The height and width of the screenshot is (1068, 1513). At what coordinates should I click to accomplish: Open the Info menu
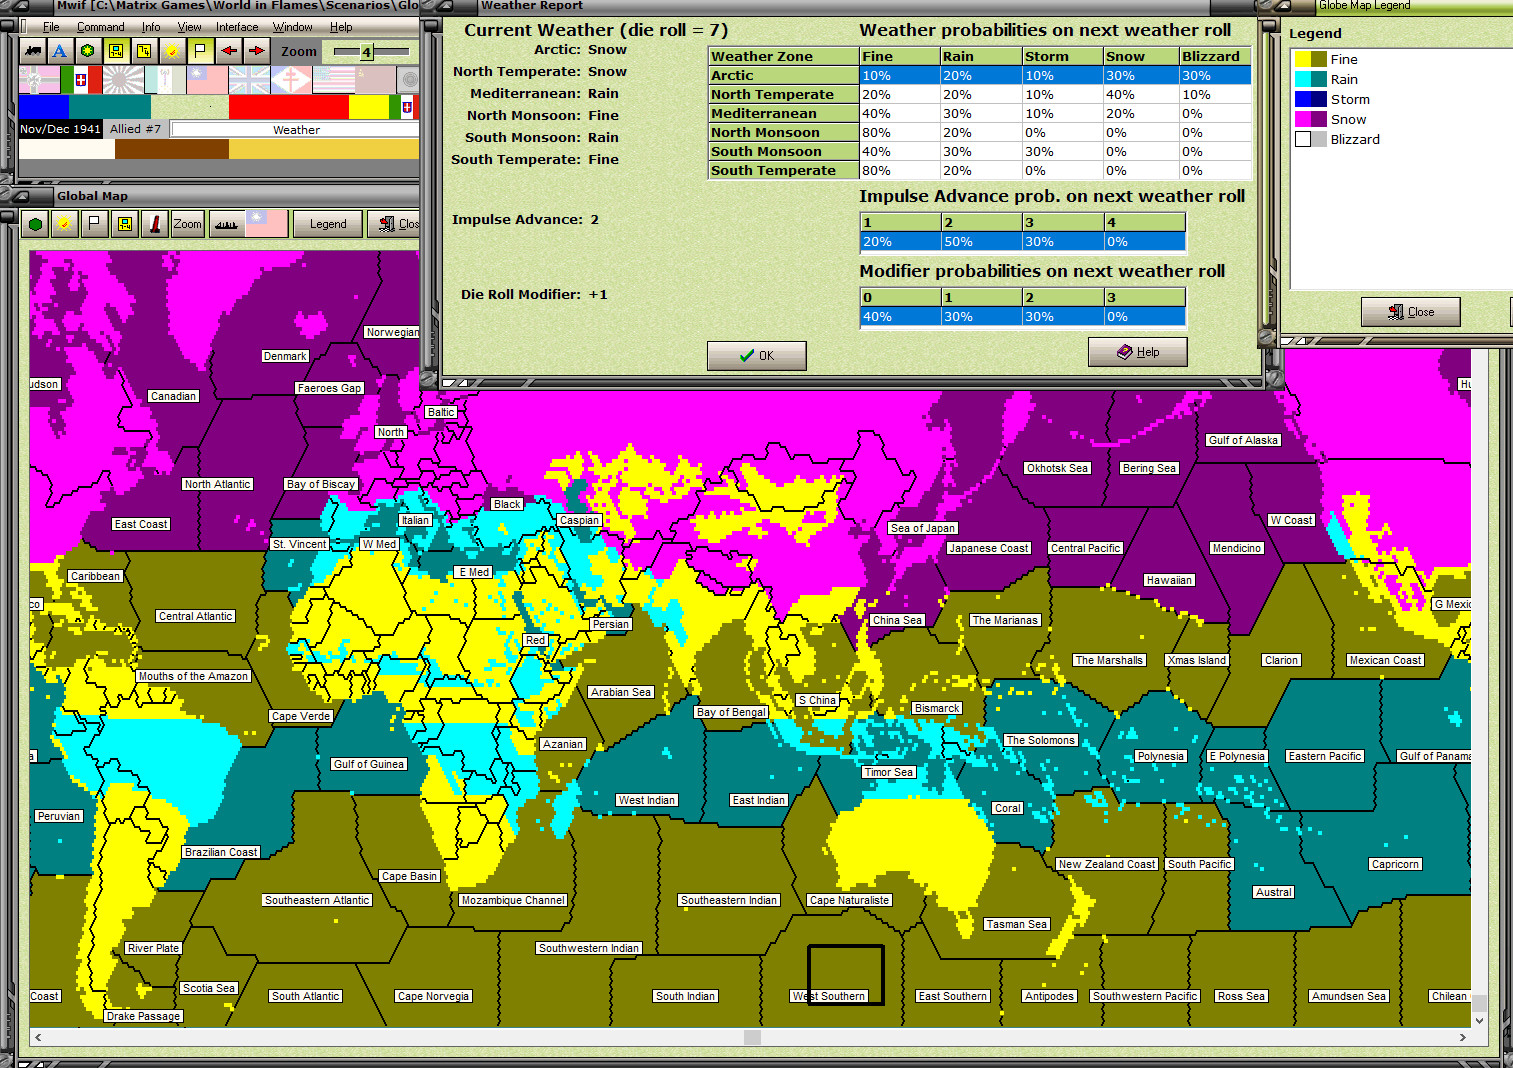click(151, 27)
